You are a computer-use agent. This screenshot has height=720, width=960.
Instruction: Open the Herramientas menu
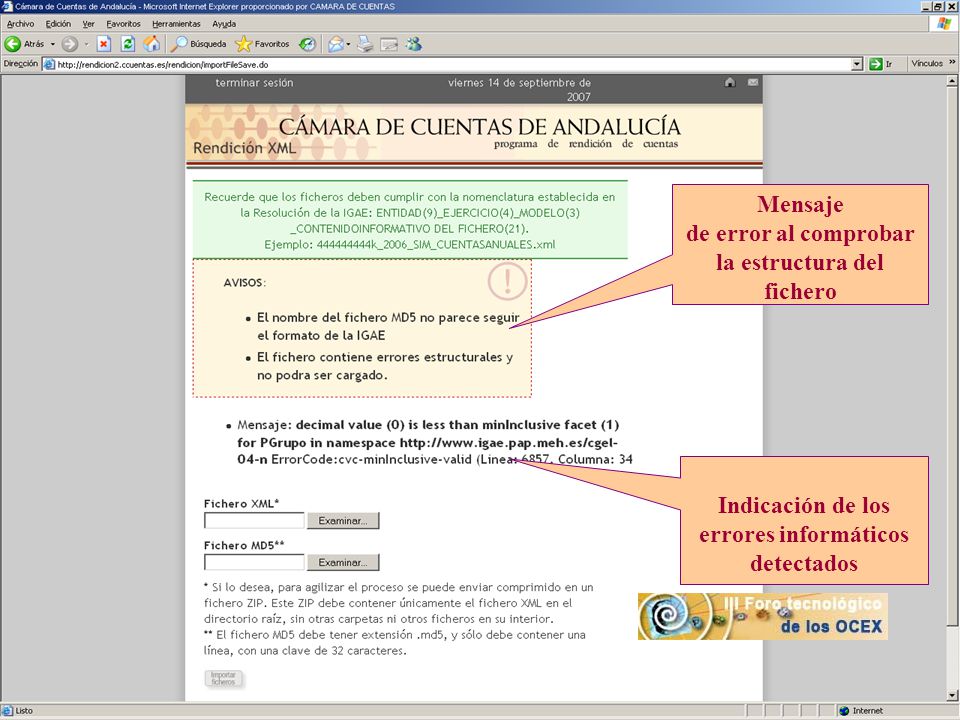coord(176,24)
